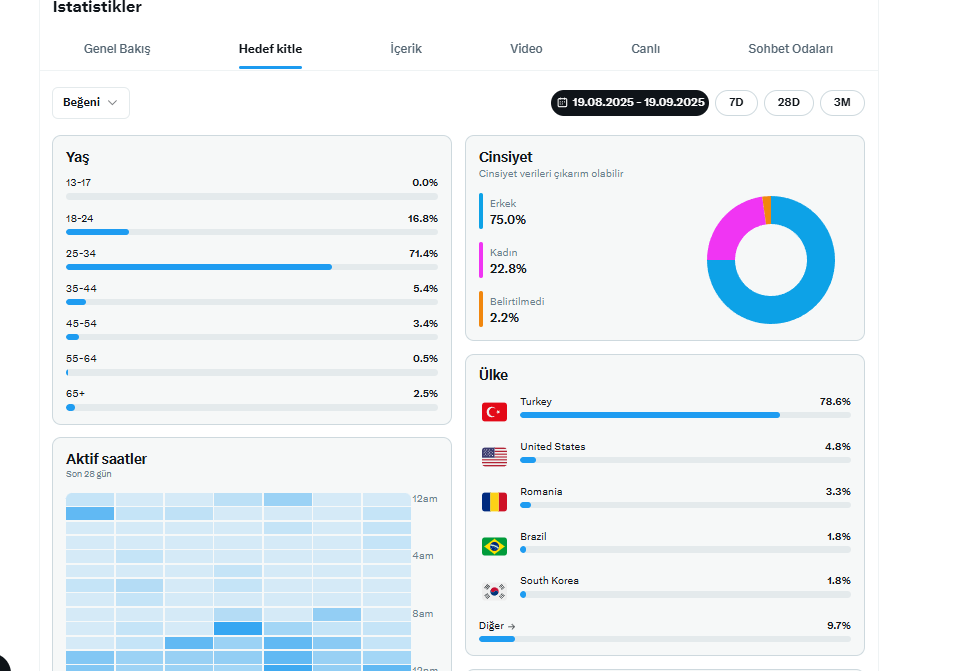Screen dimensions: 970x671
Task: Click the Romania flag icon
Action: pos(494,502)
